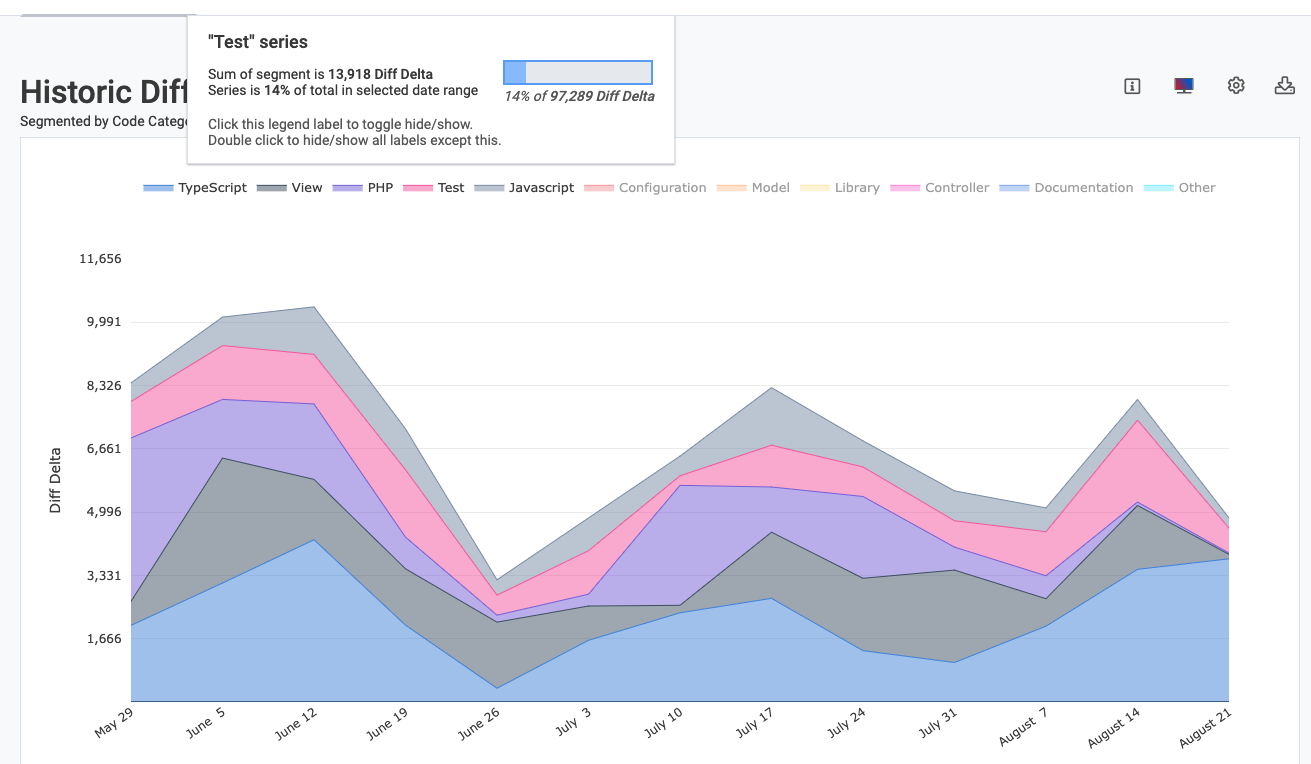The width and height of the screenshot is (1311, 764).
Task: Click the 14% progress bar in tooltip
Action: 578,72
